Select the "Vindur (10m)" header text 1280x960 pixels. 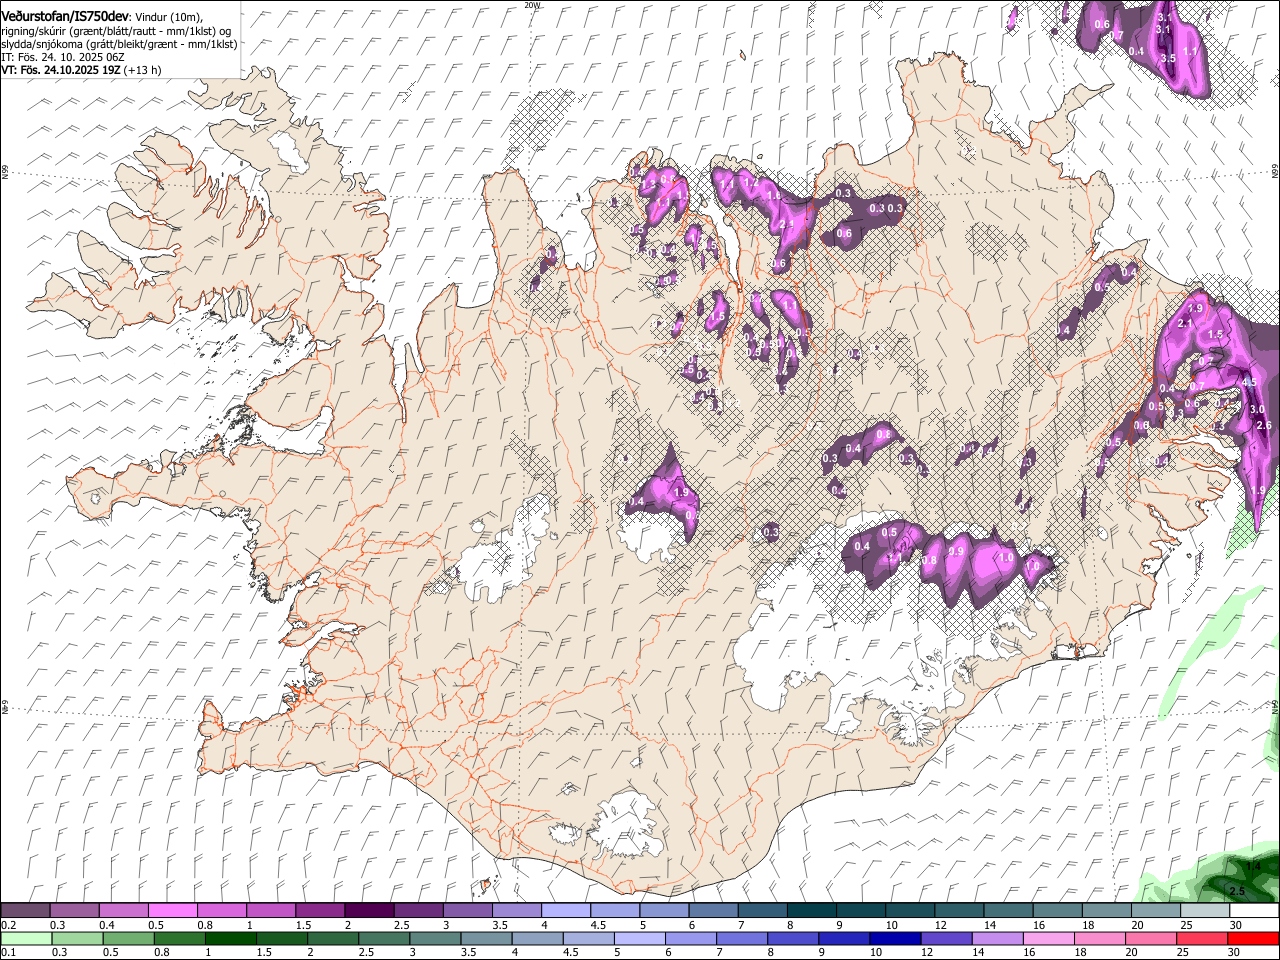pyautogui.click(x=169, y=17)
